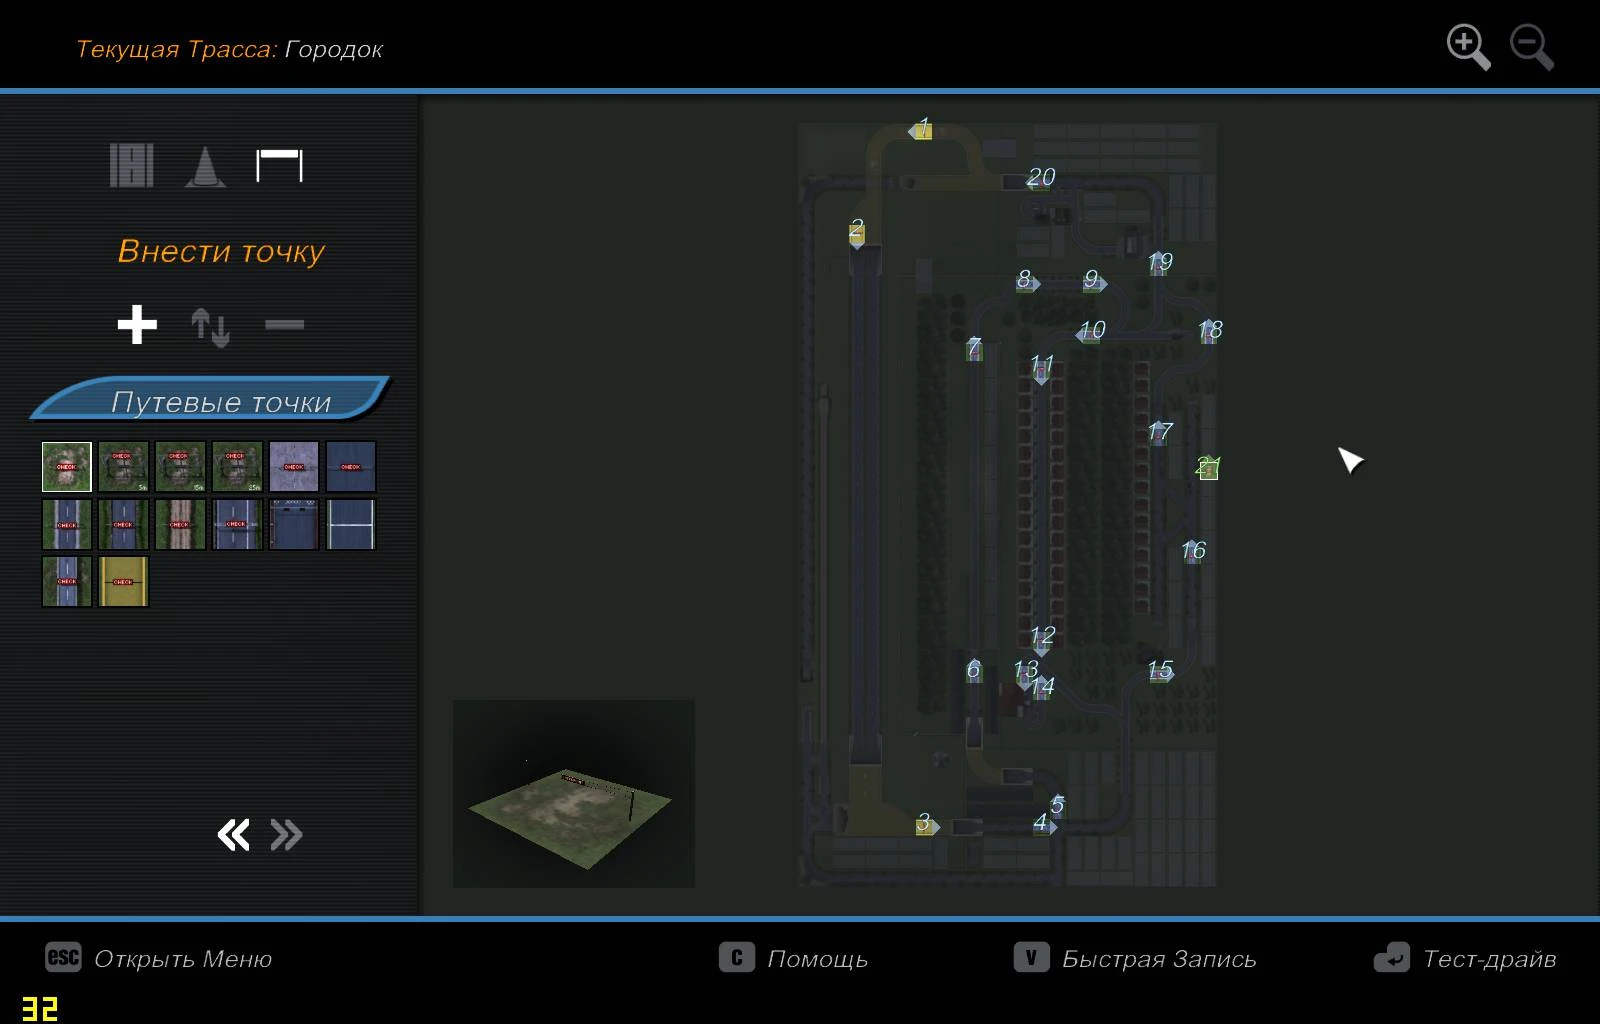1600x1024 pixels.
Task: Click Быстрая Запись to quick save
Action: pos(1157,958)
